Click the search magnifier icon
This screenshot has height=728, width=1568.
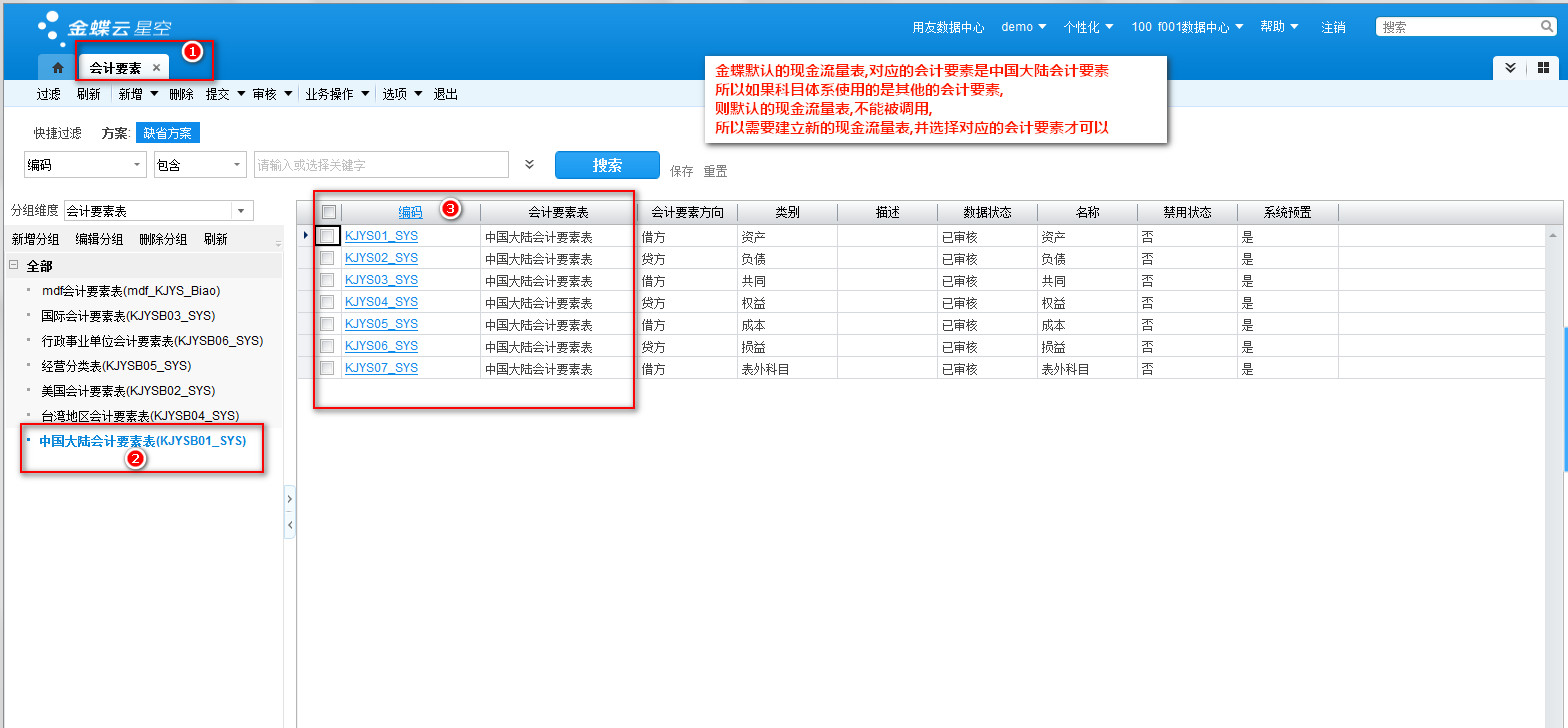1546,27
